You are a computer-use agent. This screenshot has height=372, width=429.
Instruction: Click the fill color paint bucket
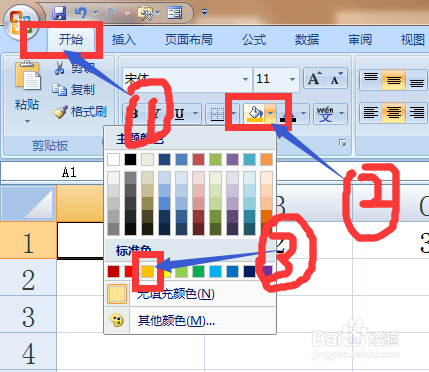tap(255, 113)
